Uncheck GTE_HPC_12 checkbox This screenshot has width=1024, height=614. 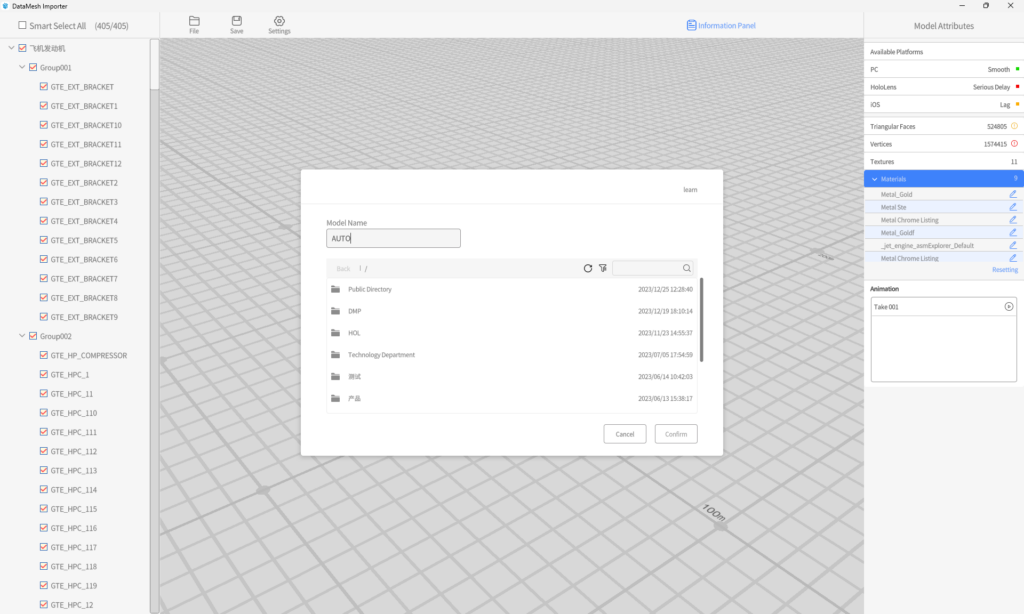pos(44,605)
